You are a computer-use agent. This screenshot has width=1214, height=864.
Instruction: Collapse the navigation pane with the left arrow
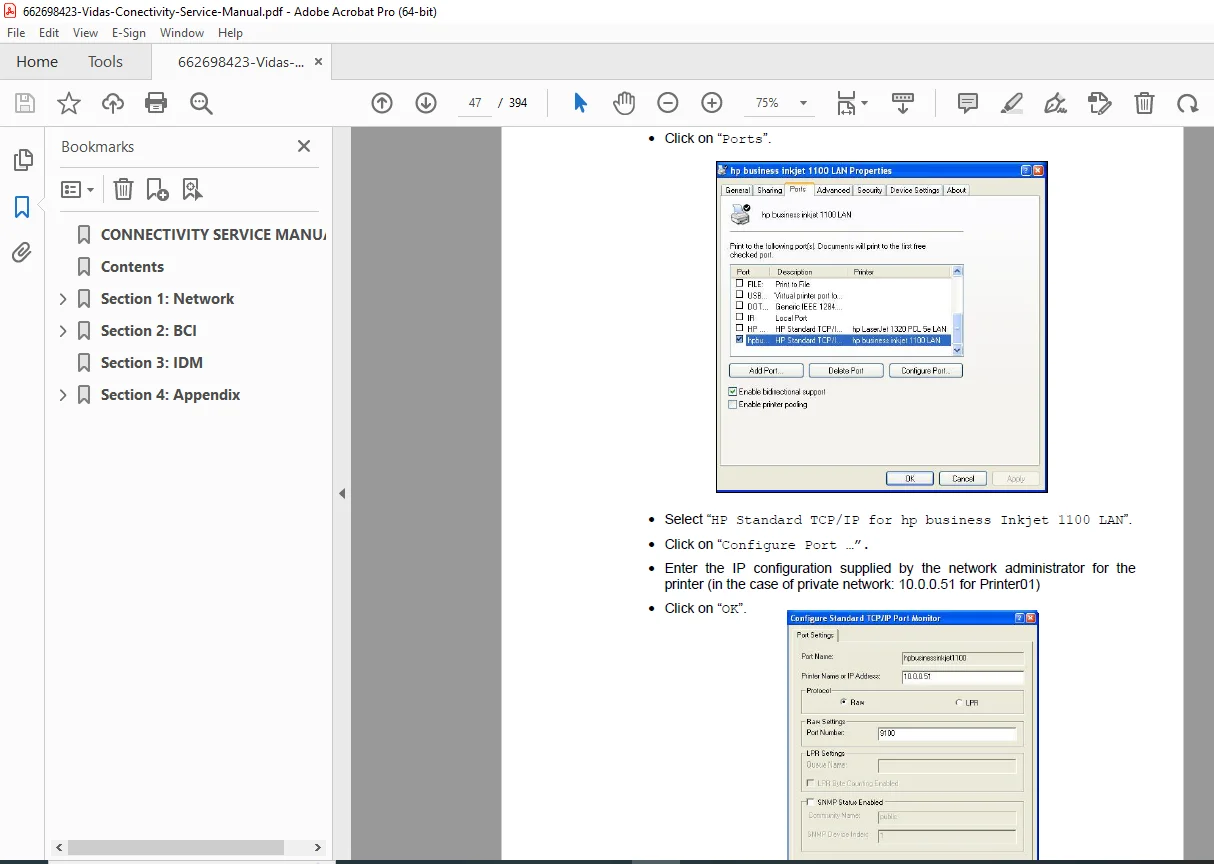click(342, 493)
